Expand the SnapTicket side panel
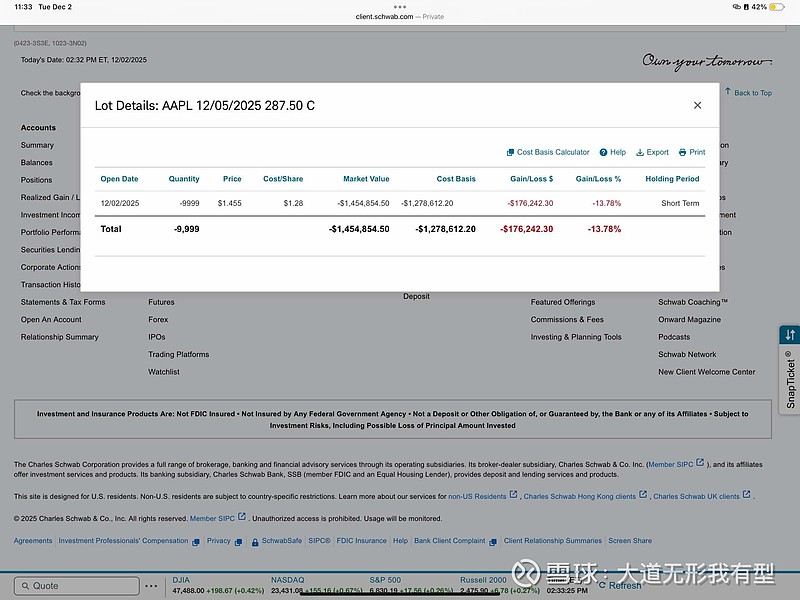Screen dimensions: 800x600 tap(790, 380)
